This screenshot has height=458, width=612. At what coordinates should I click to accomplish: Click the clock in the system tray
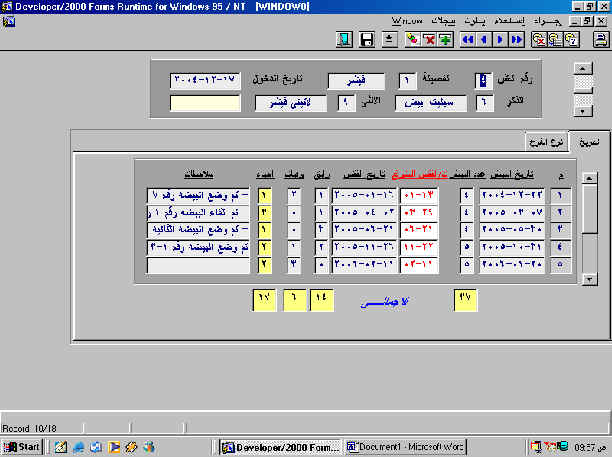tap(589, 447)
